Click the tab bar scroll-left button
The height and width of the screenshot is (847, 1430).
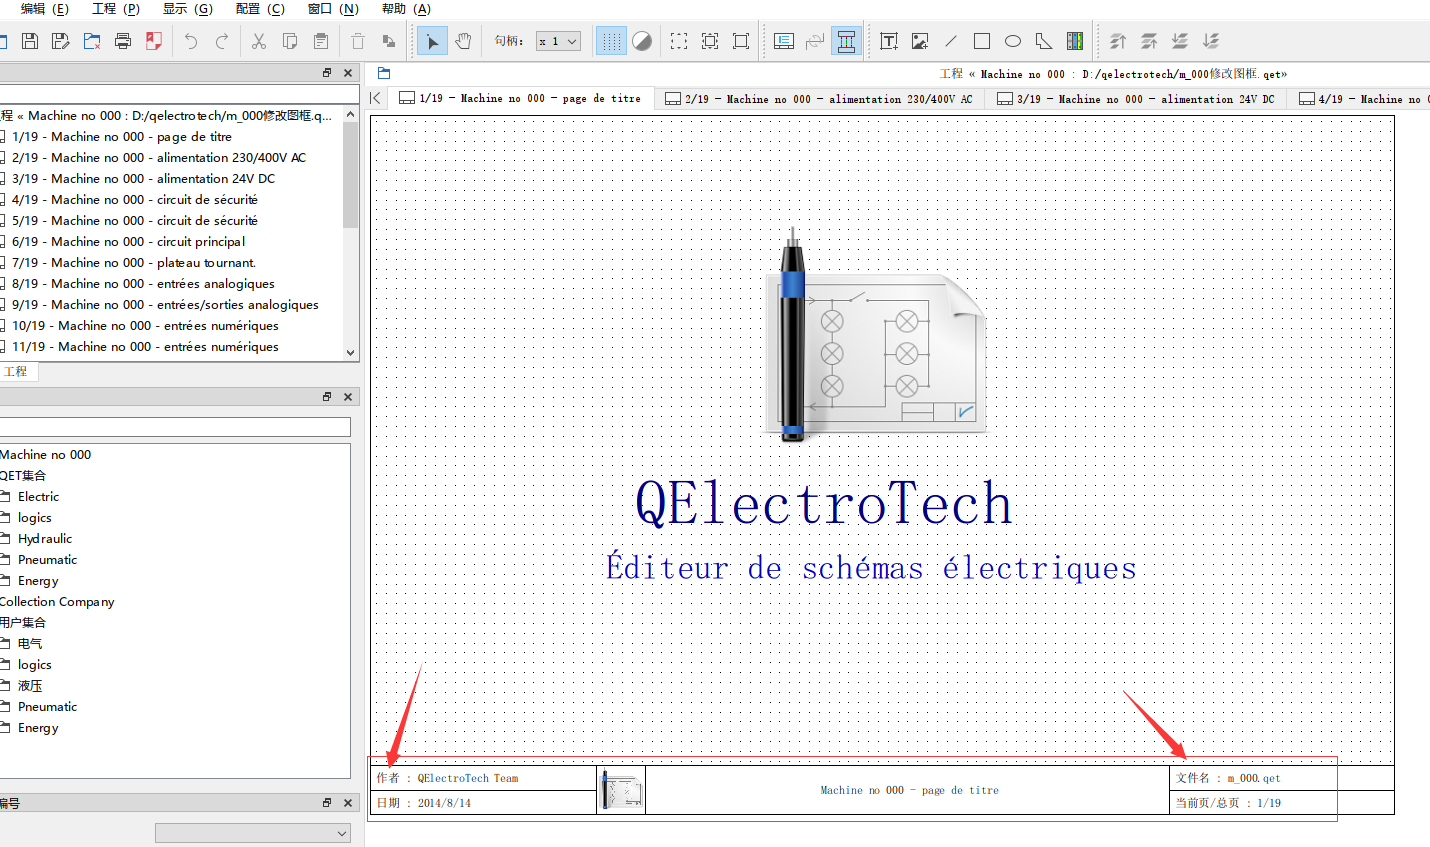(x=376, y=98)
